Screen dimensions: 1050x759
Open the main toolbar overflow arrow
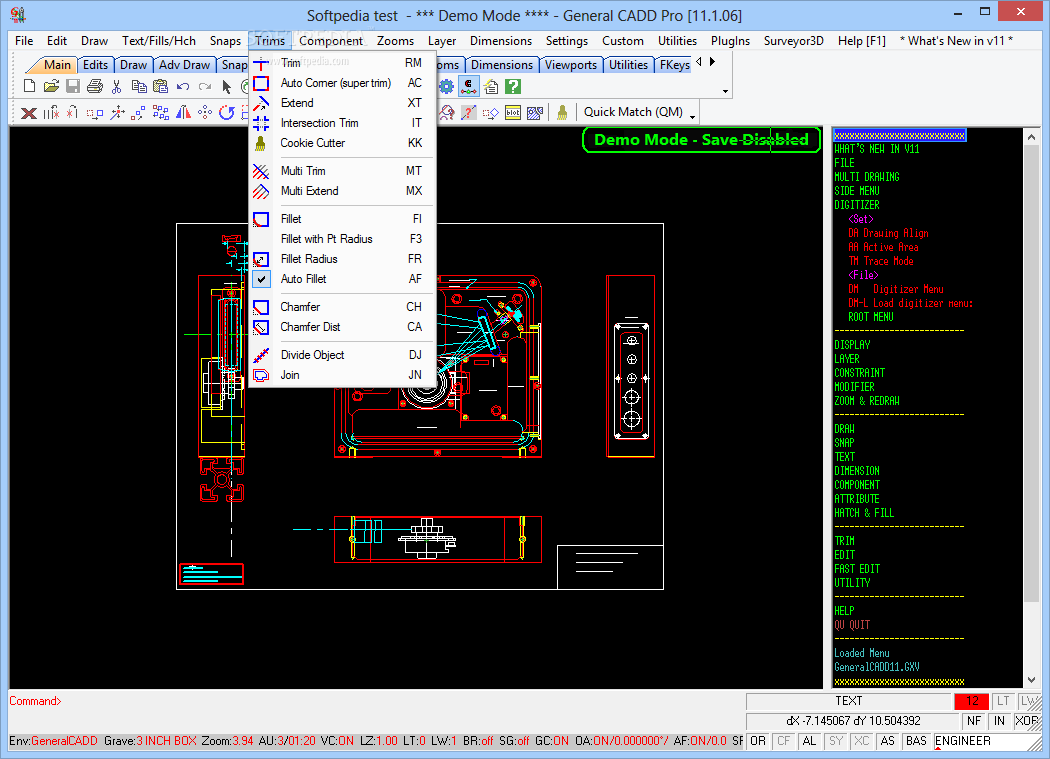tap(725, 91)
